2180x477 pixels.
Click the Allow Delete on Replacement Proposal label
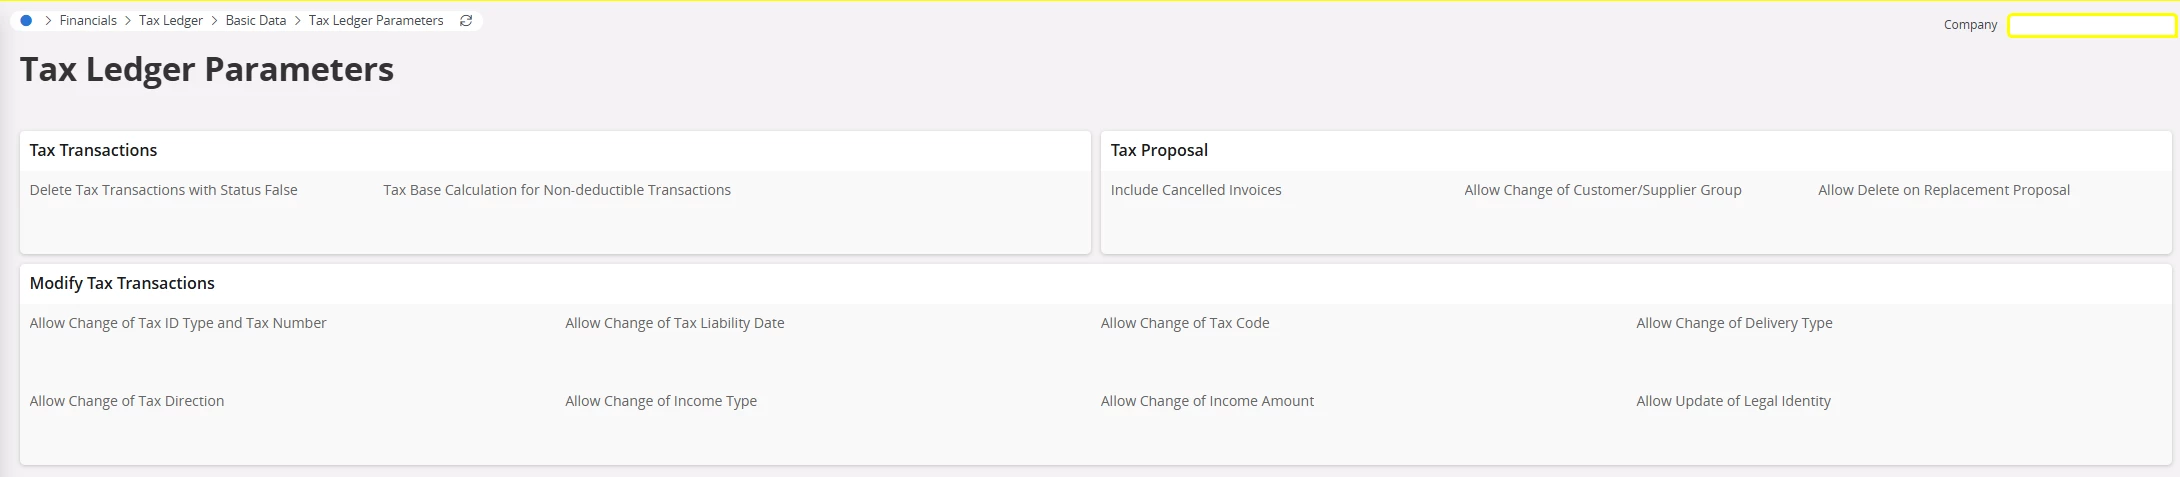click(1944, 190)
